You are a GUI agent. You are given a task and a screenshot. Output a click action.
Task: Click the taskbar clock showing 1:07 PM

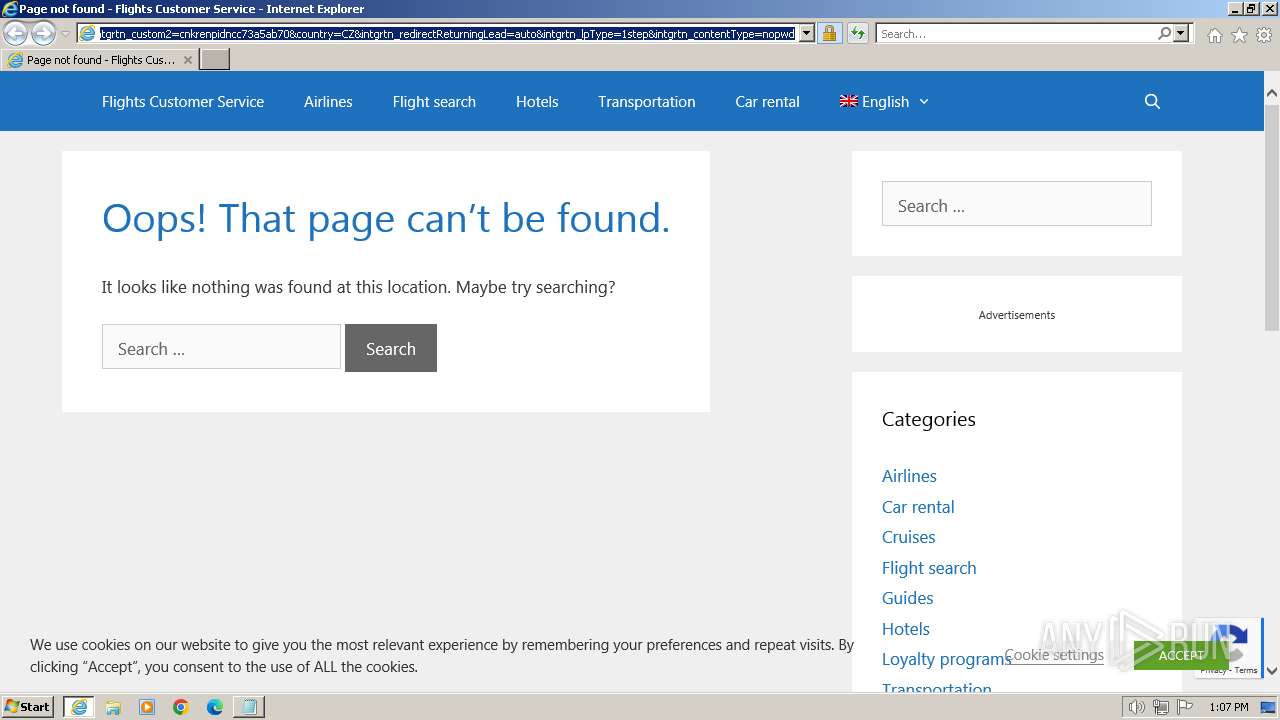coord(1228,707)
